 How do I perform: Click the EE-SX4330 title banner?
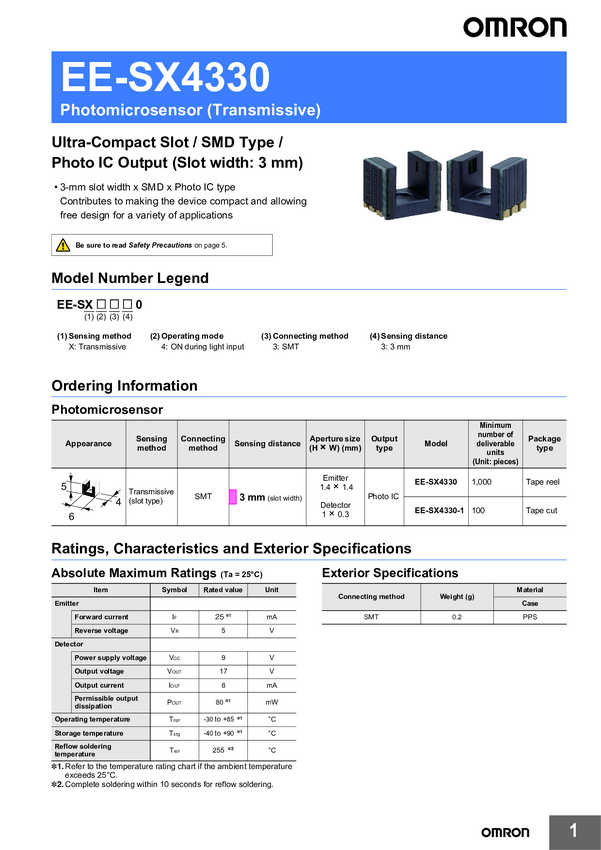click(x=309, y=87)
